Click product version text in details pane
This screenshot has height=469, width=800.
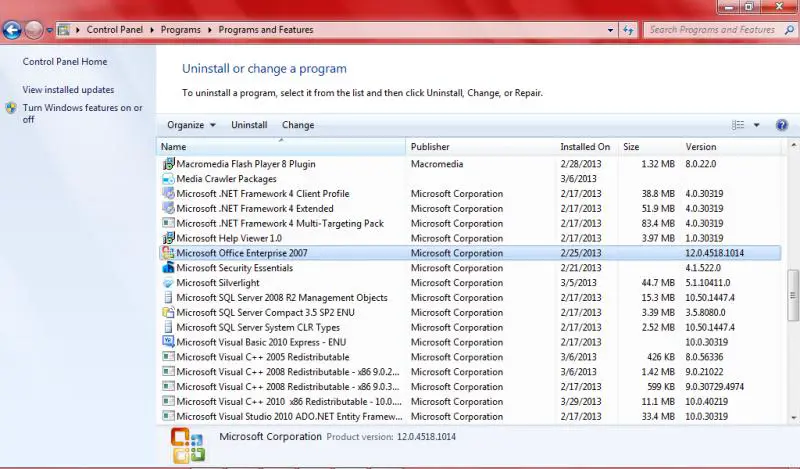(391, 437)
